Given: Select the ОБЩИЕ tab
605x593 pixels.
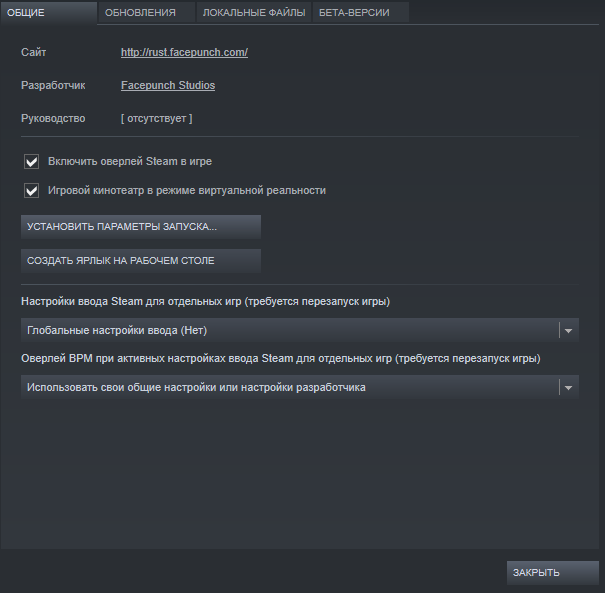Looking at the screenshot, I should 49,13.
